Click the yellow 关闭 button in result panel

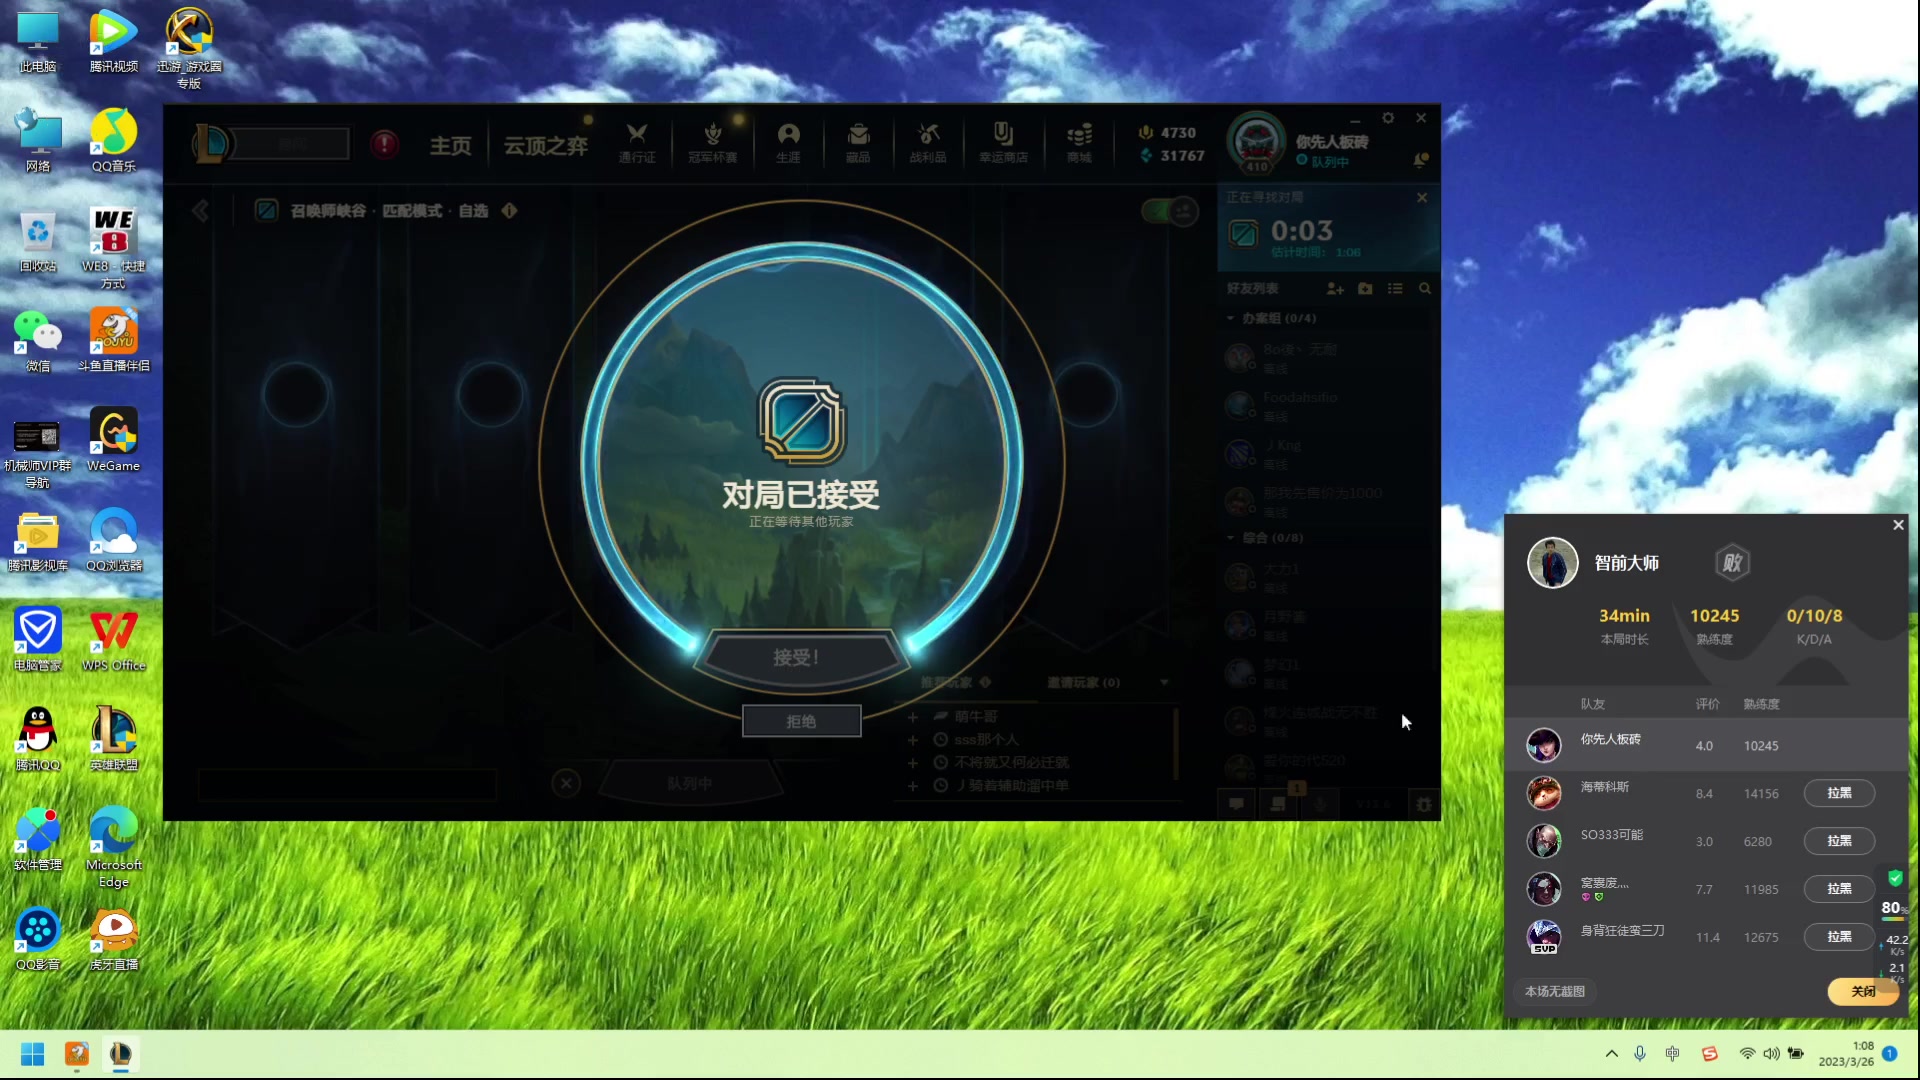[1863, 991]
